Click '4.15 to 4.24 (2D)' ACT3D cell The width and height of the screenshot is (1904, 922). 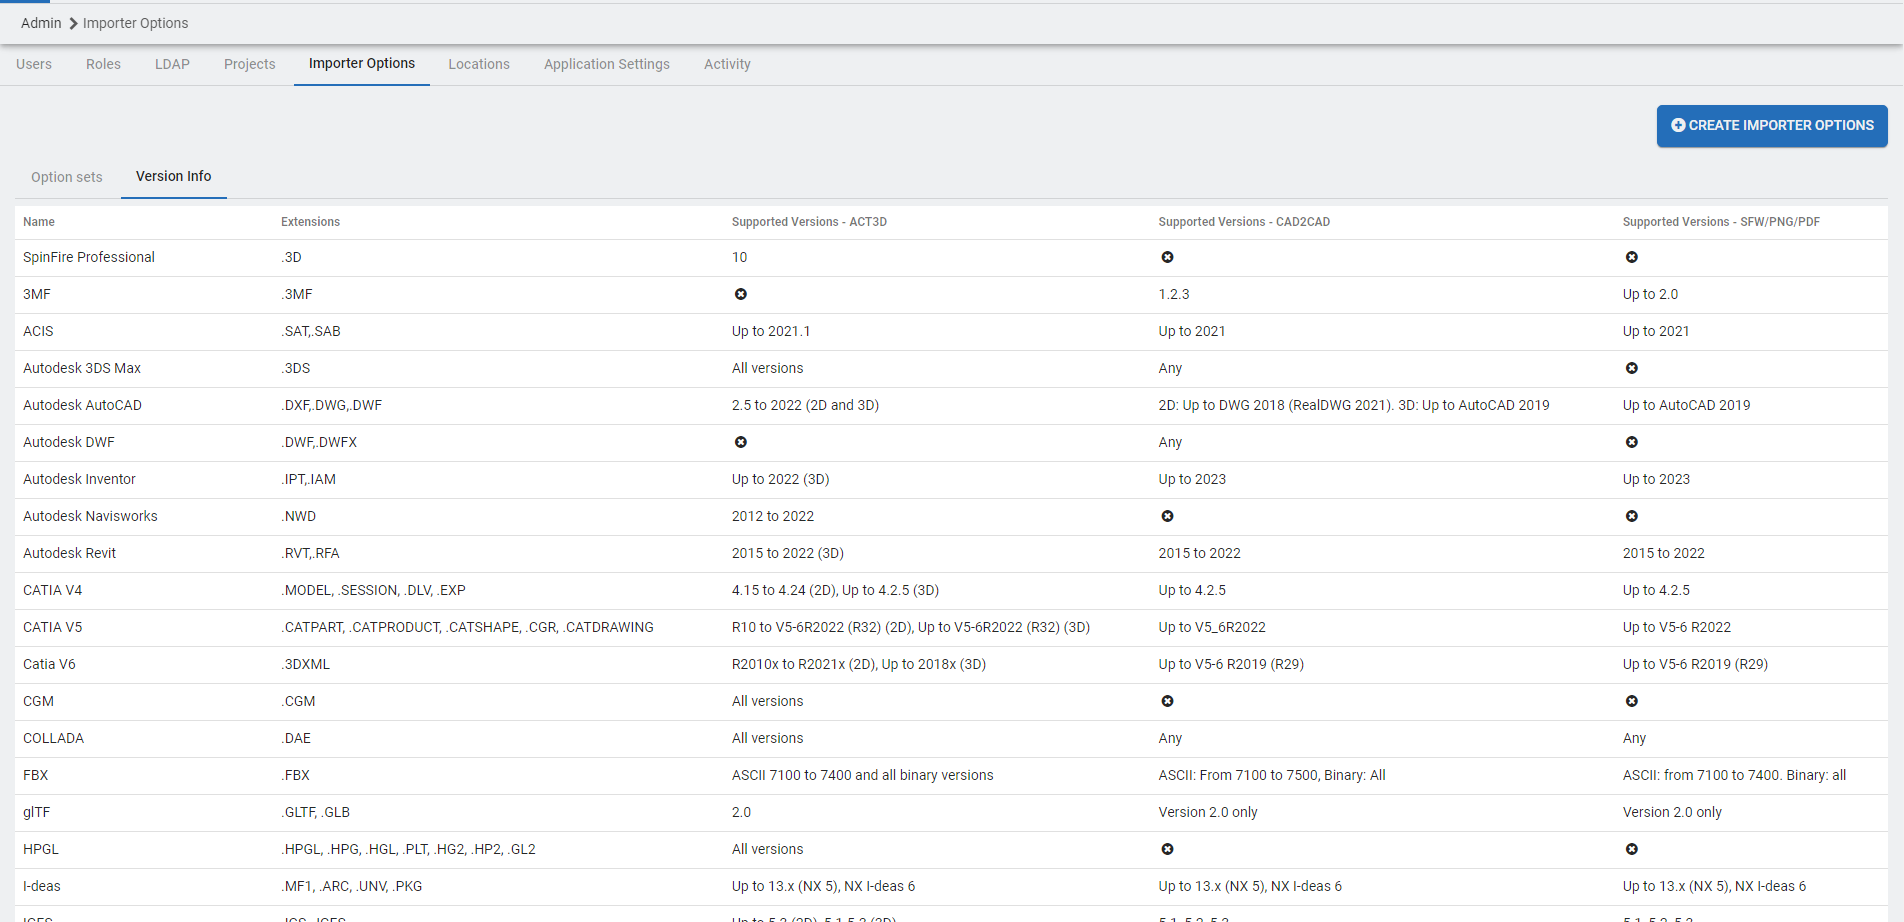point(835,590)
